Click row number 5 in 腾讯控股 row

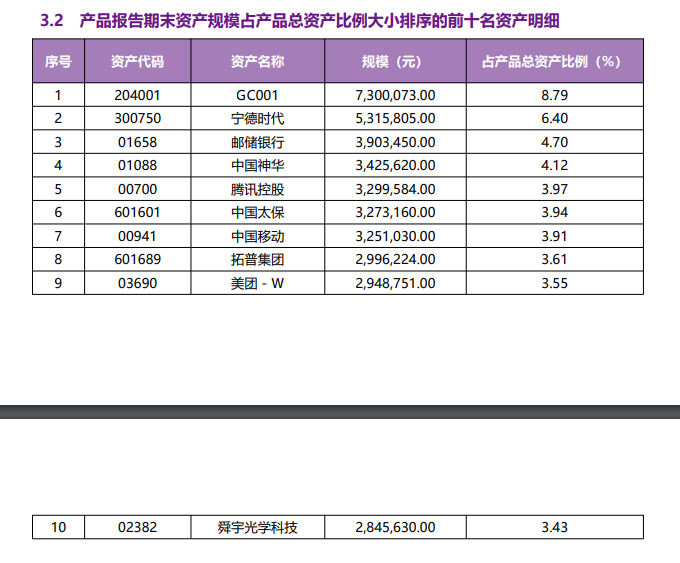coord(58,189)
